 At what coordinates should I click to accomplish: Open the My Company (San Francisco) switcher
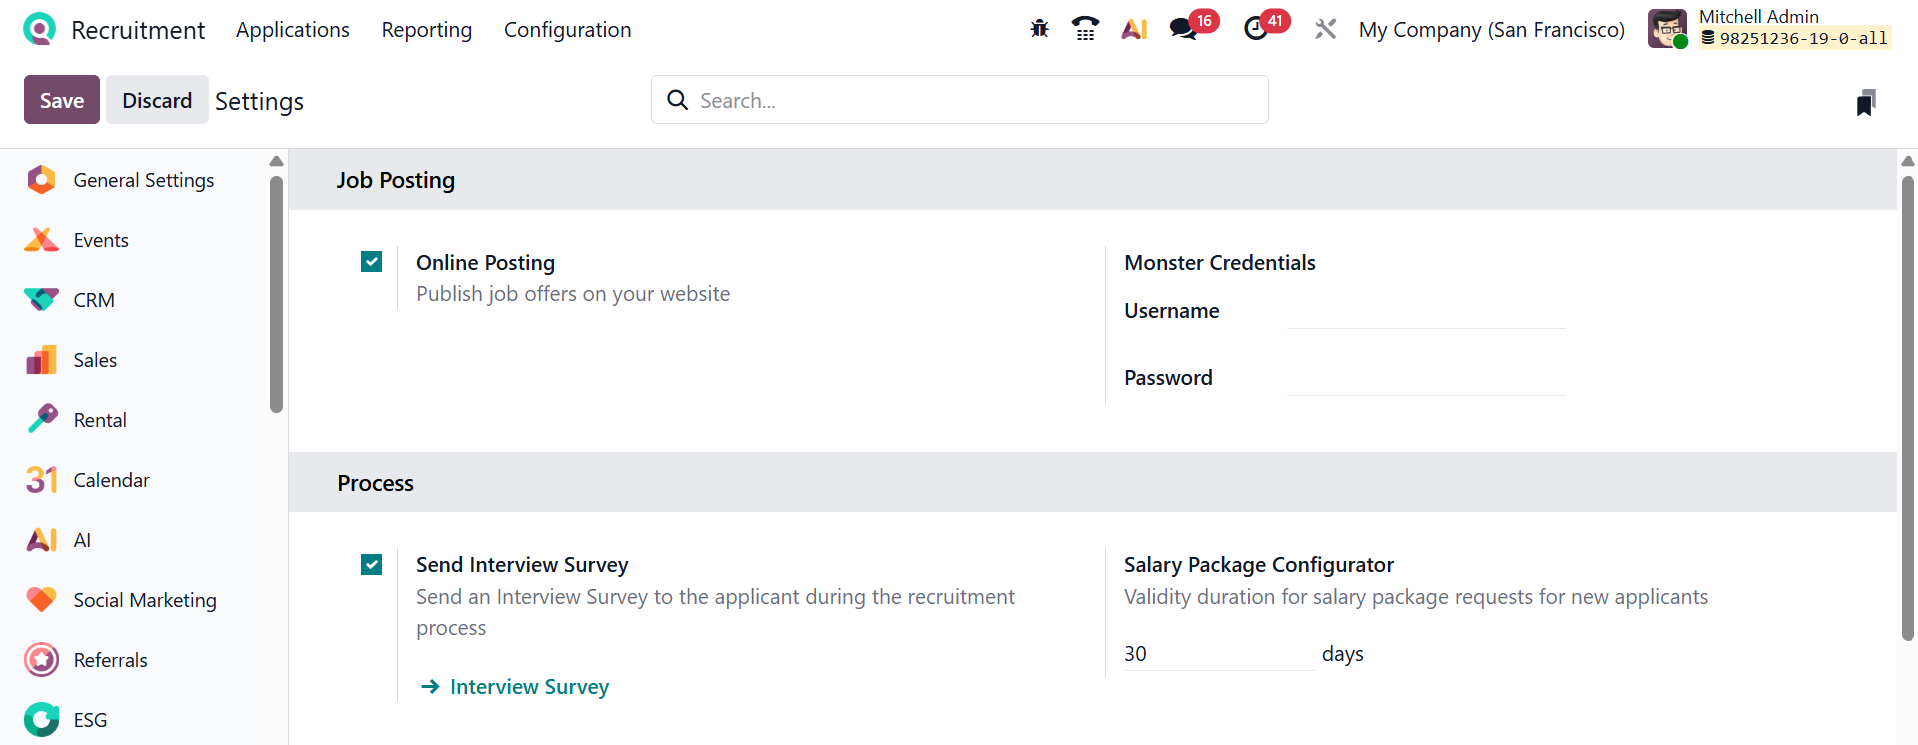1491,30
